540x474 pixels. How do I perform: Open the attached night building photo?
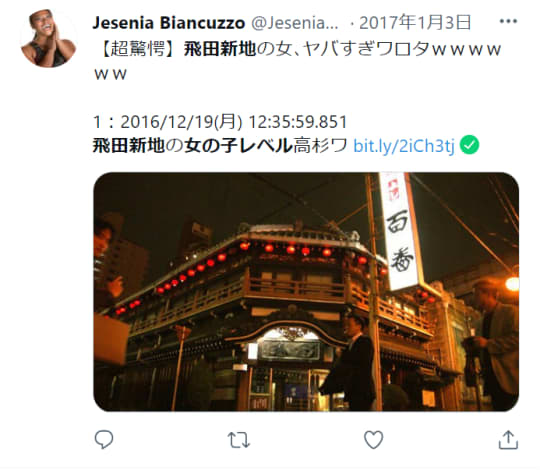306,291
